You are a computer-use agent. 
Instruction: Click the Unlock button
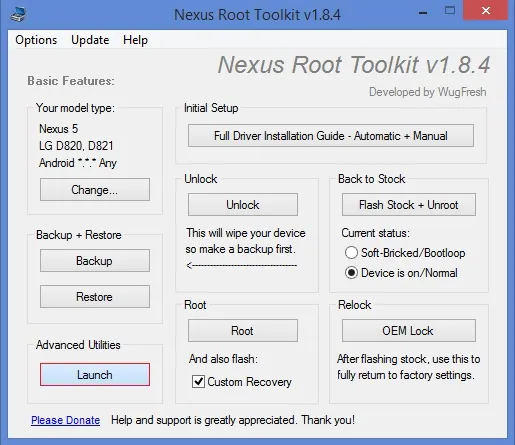243,205
